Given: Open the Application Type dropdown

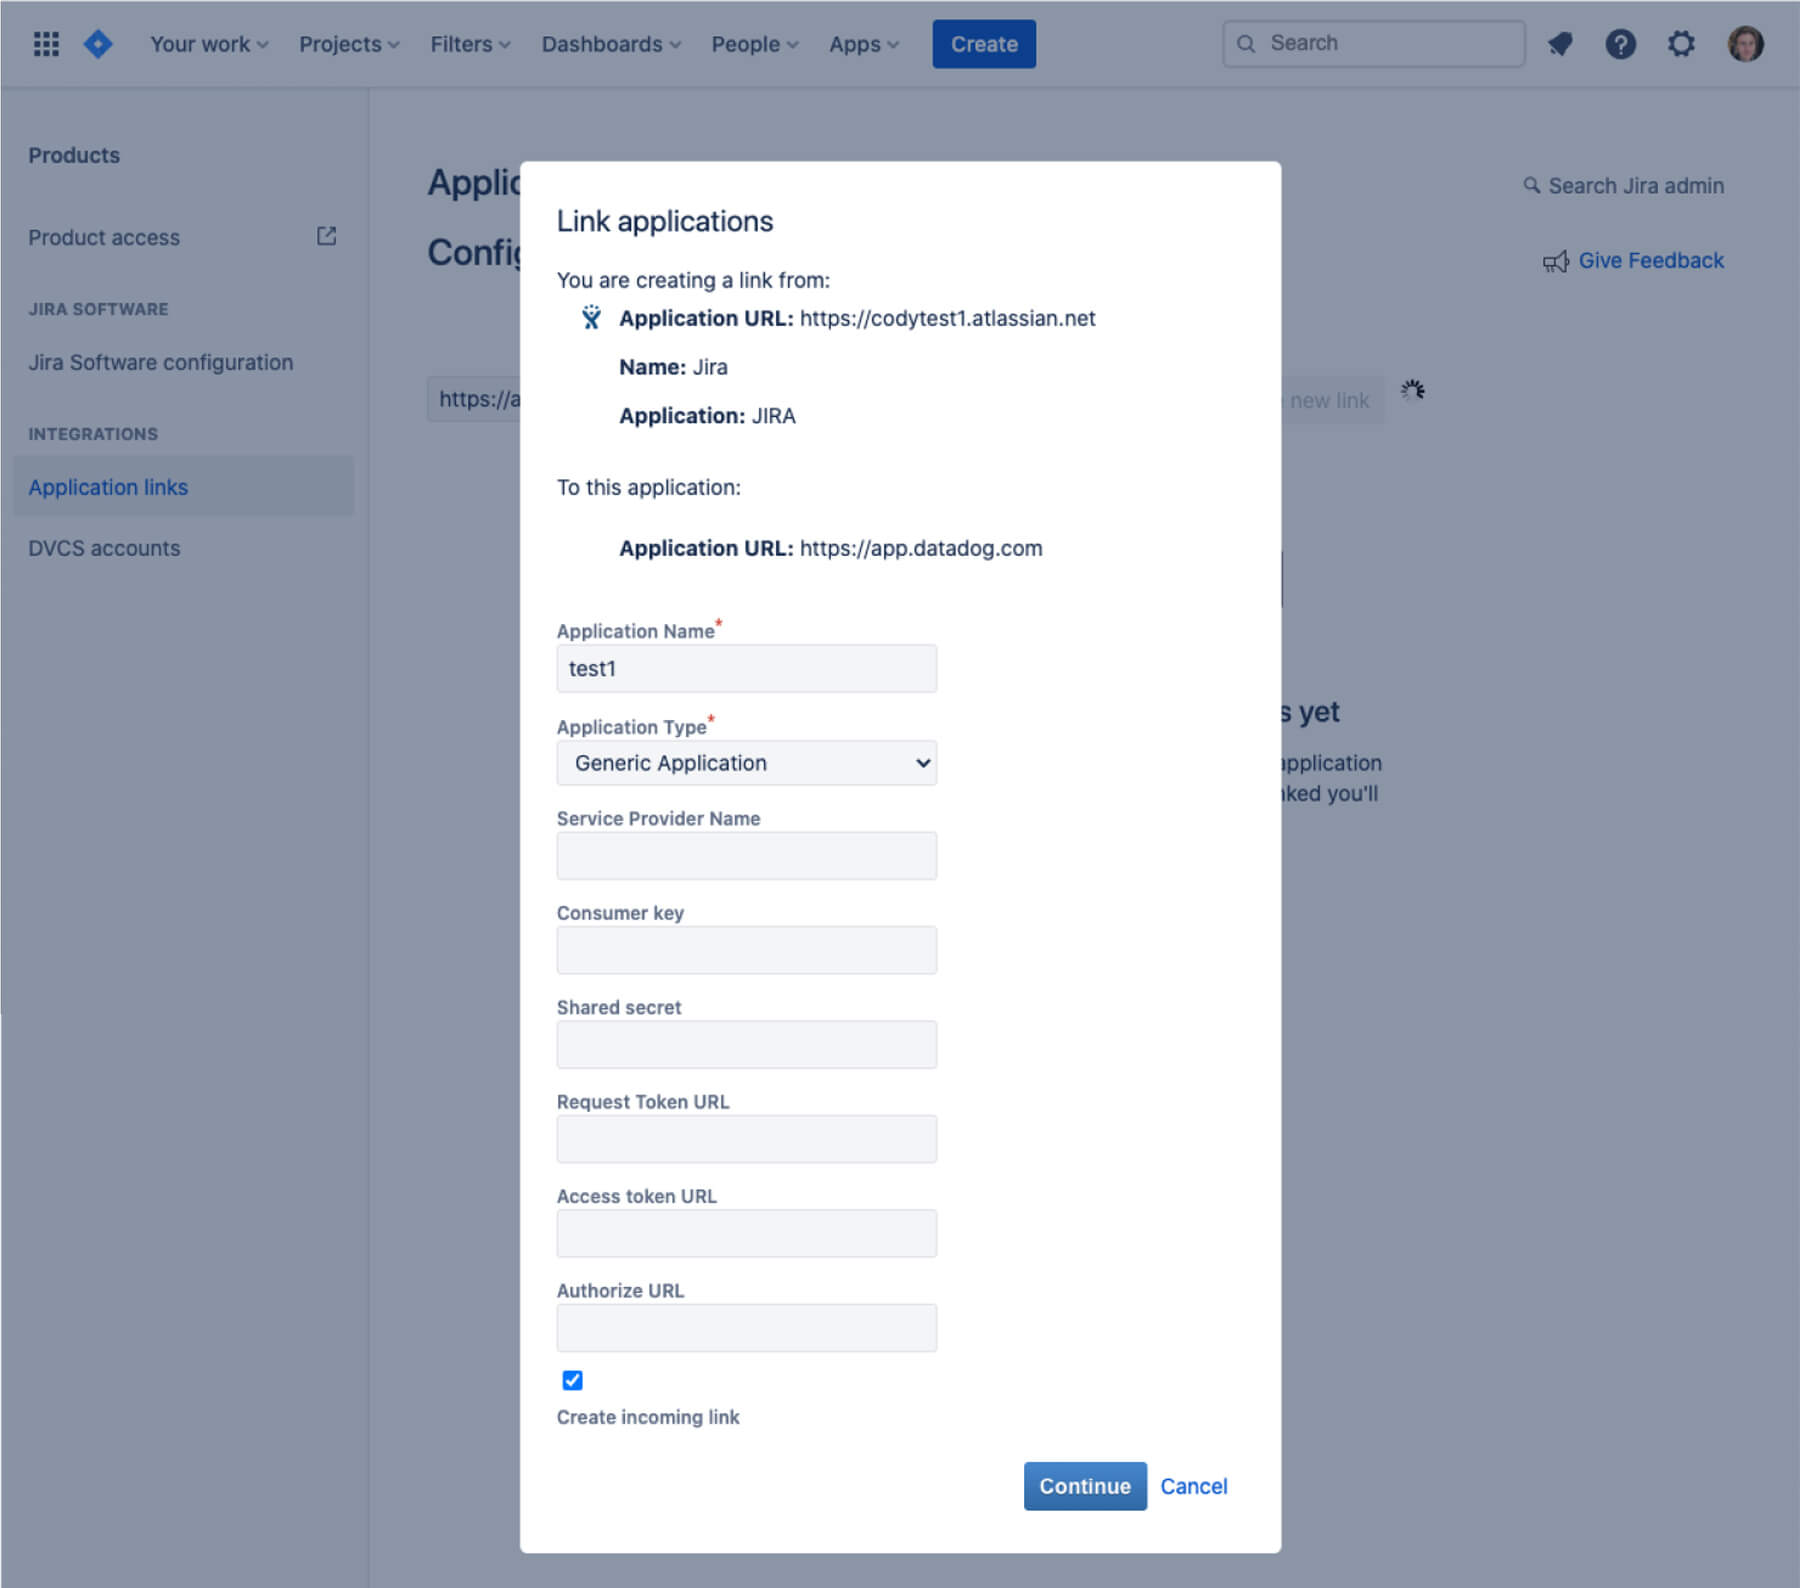Looking at the screenshot, I should (745, 763).
